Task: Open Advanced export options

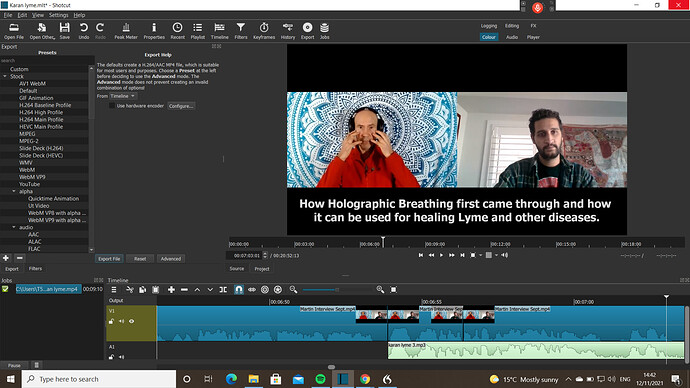Action: click(171, 259)
